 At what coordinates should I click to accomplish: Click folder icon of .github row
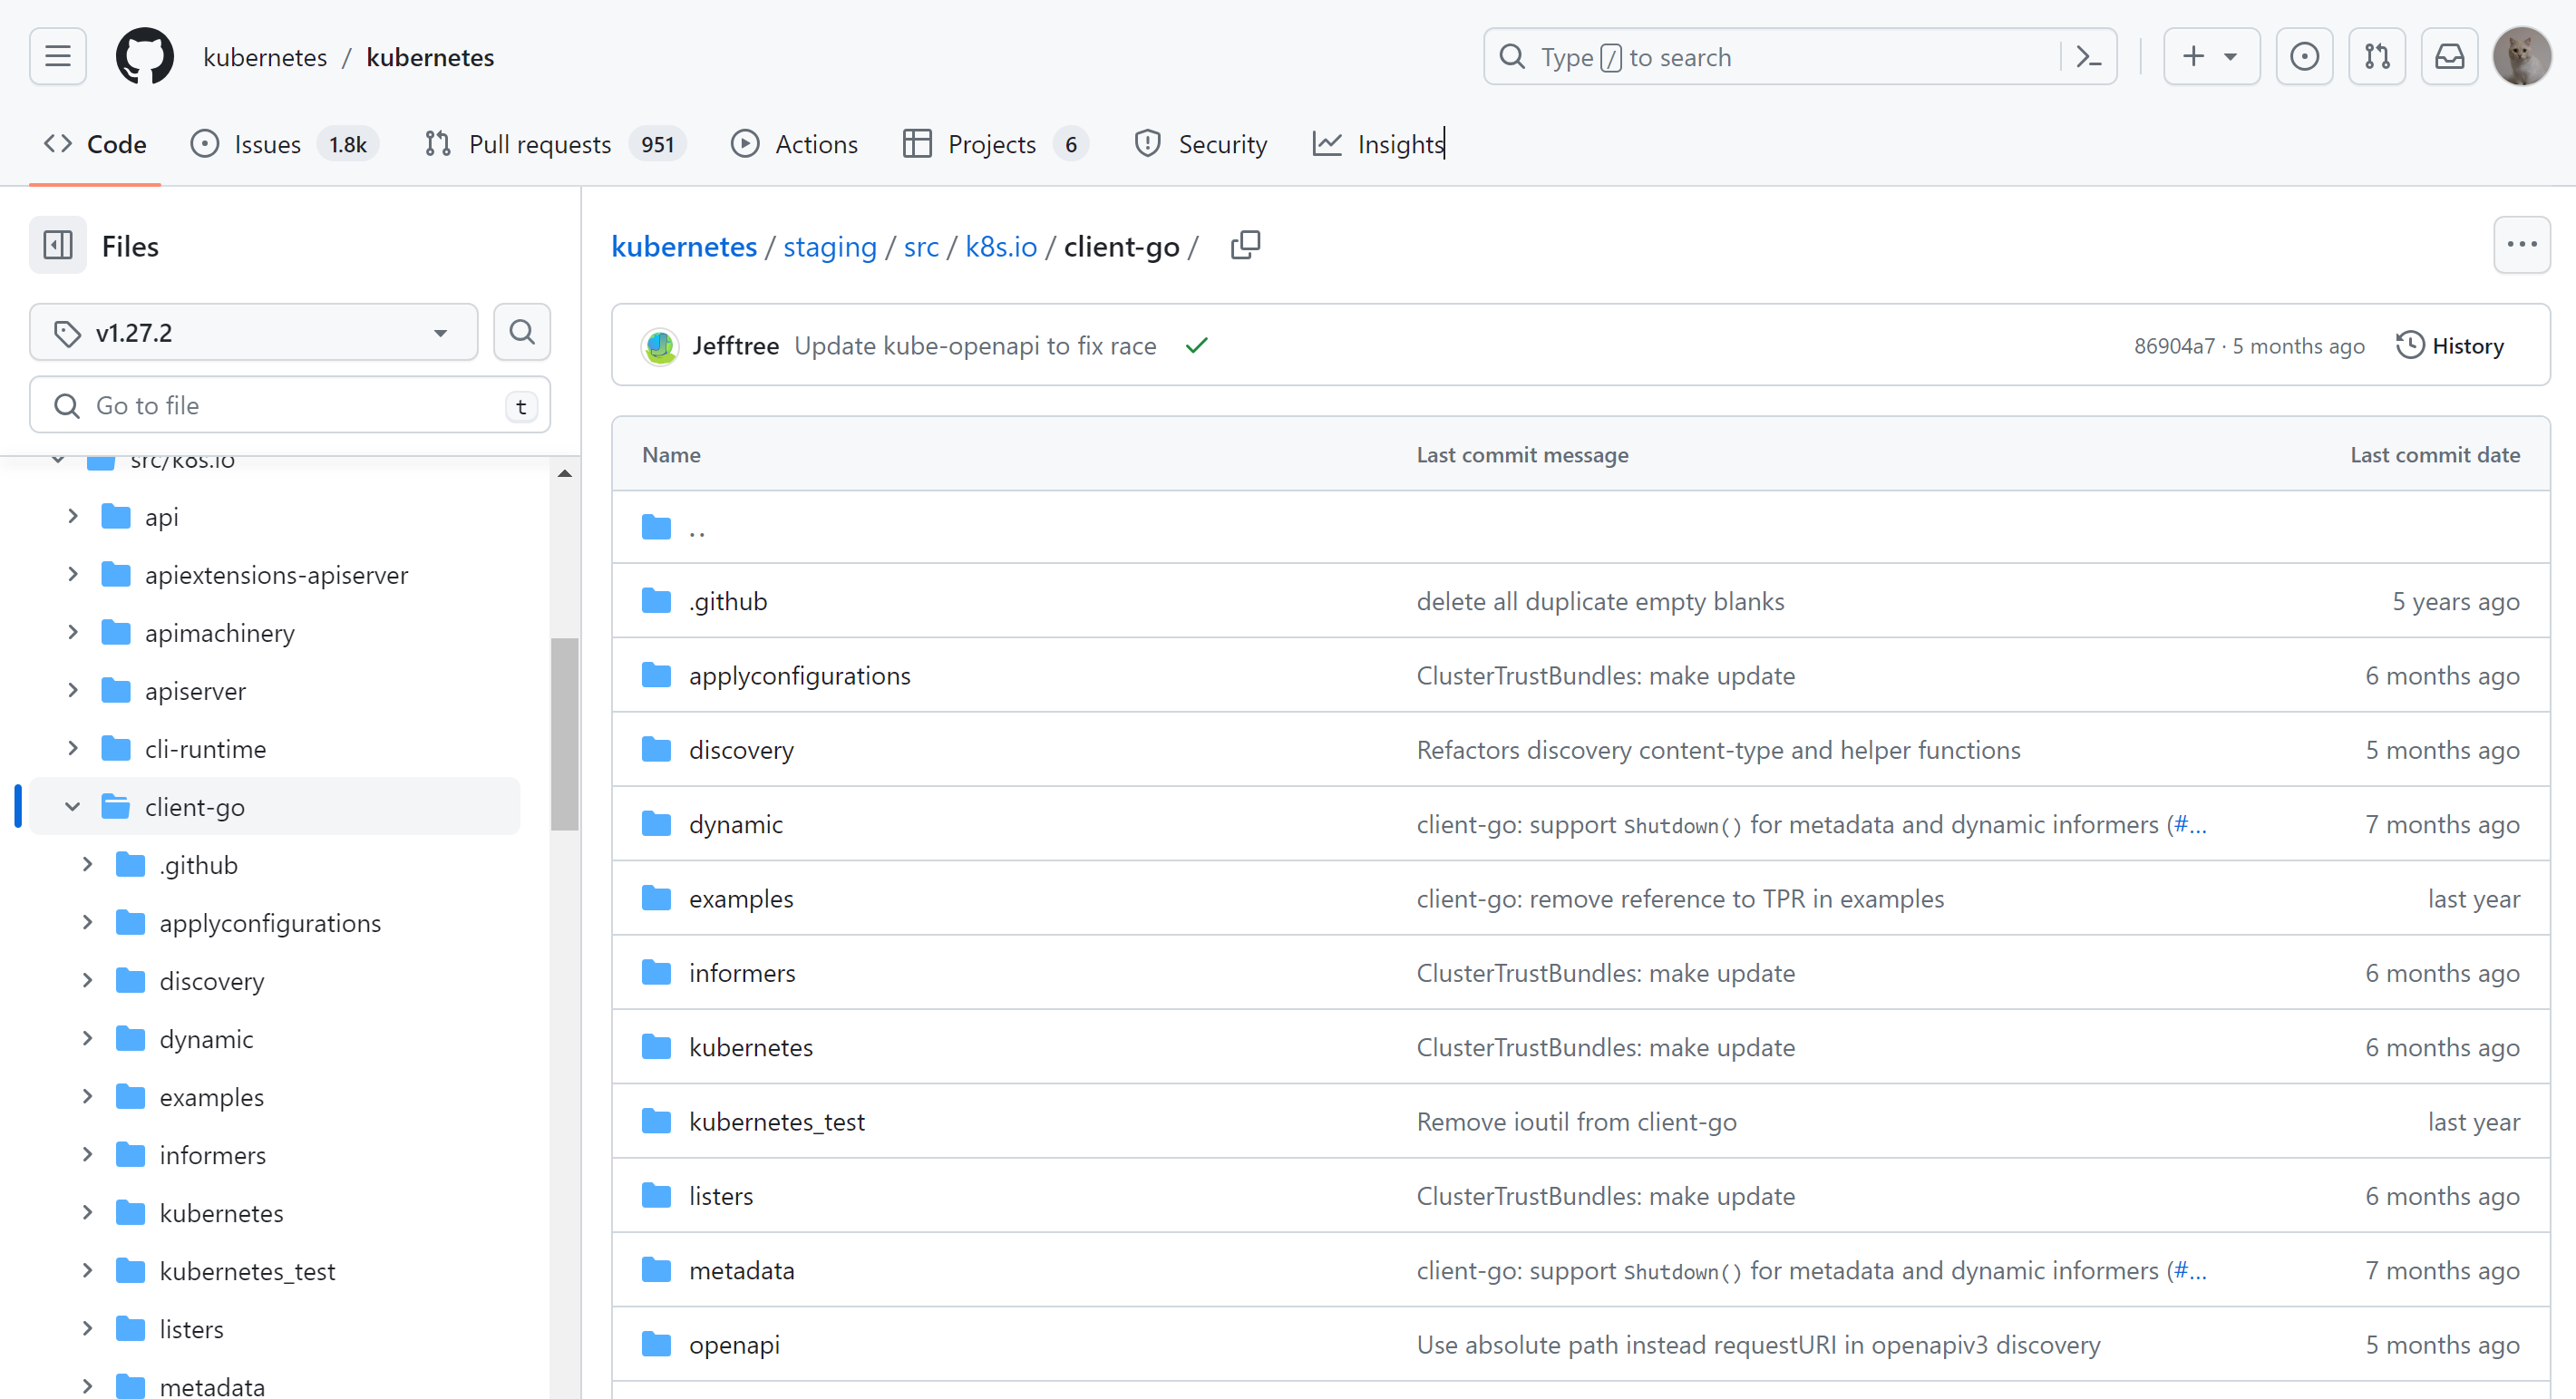coord(656,601)
